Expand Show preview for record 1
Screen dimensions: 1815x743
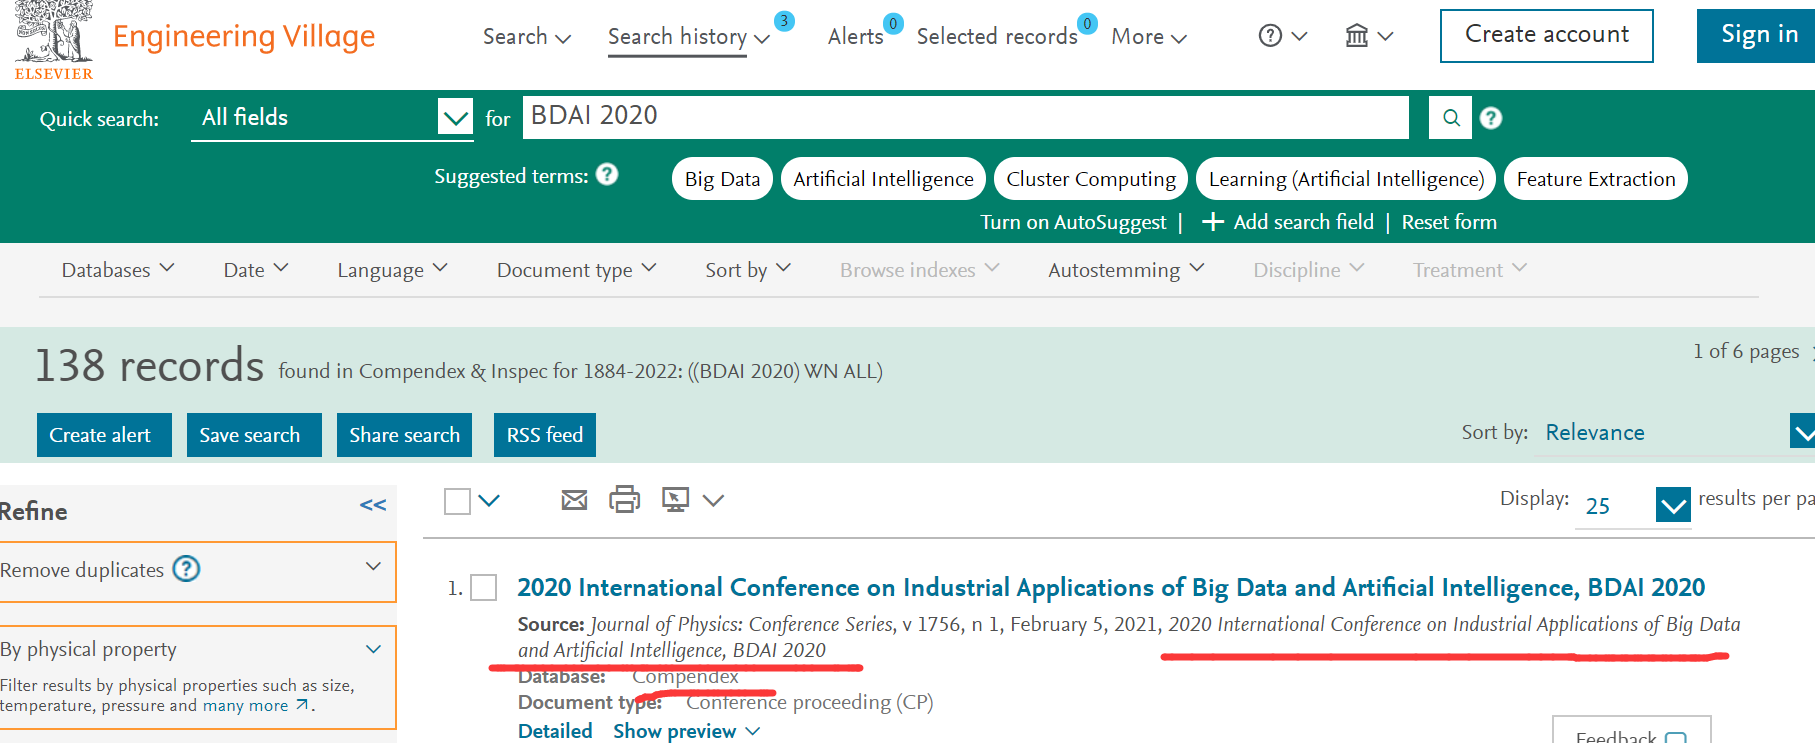(x=687, y=731)
